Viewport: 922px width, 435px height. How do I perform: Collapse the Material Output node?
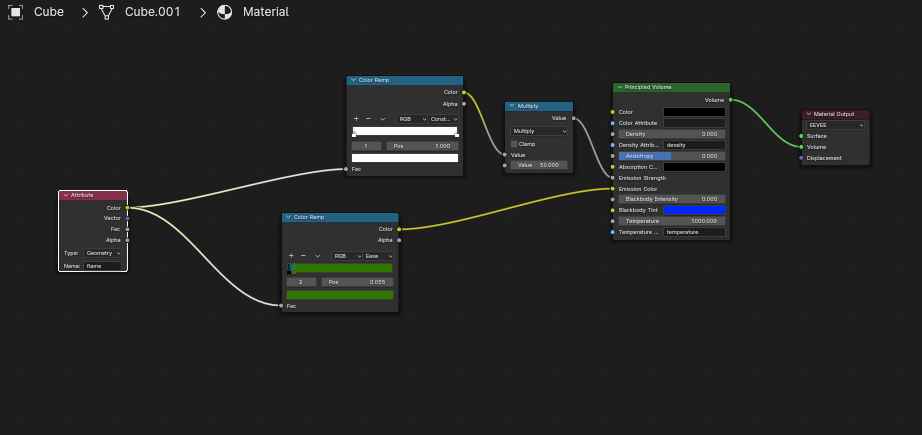[809, 114]
